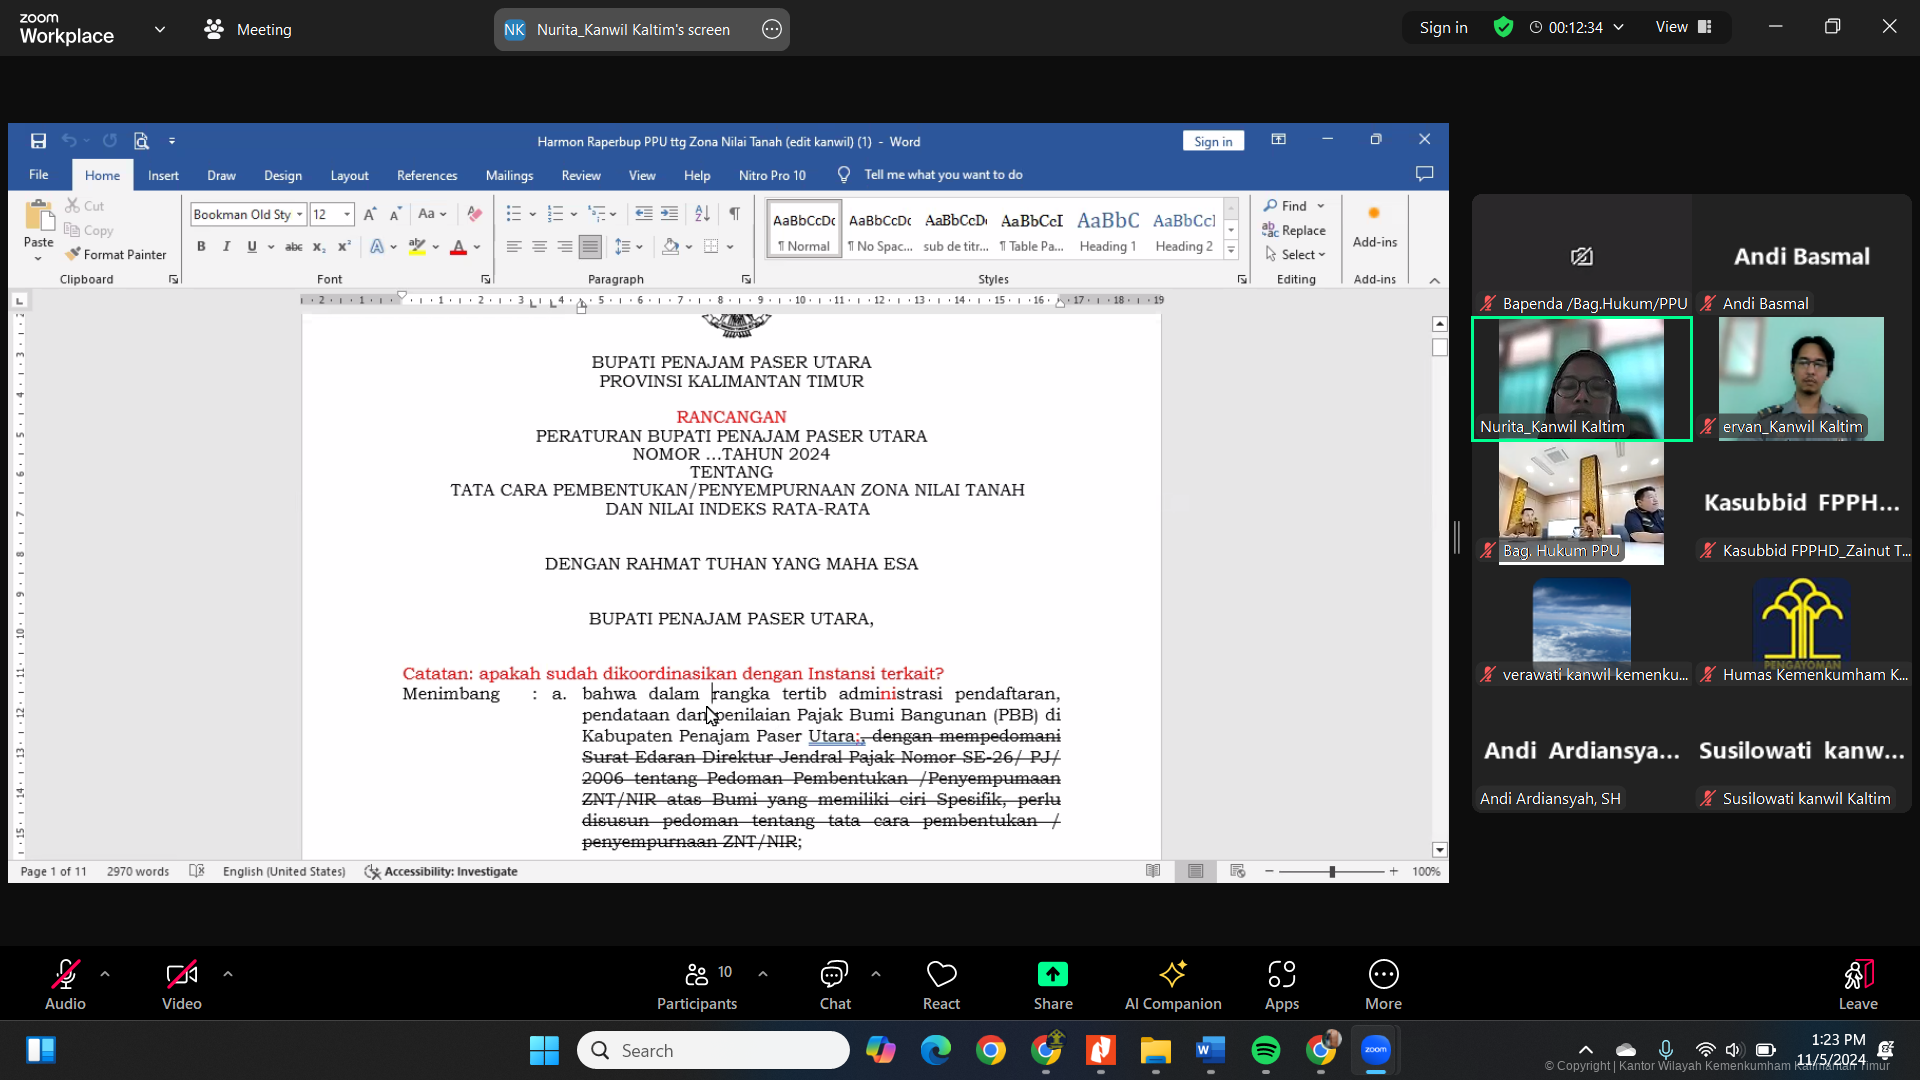Center align text in Word
This screenshot has width=1920, height=1080.
click(x=539, y=247)
